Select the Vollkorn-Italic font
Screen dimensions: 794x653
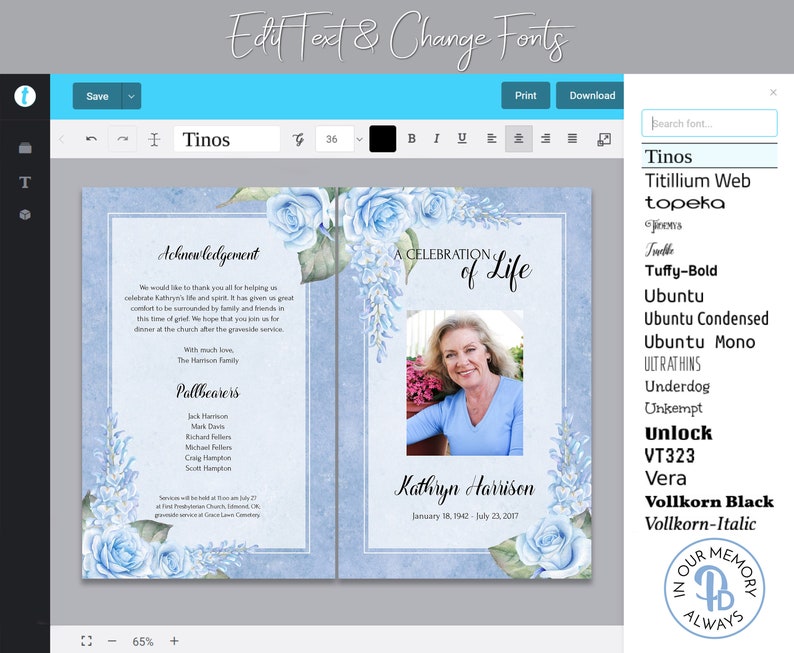click(700, 524)
